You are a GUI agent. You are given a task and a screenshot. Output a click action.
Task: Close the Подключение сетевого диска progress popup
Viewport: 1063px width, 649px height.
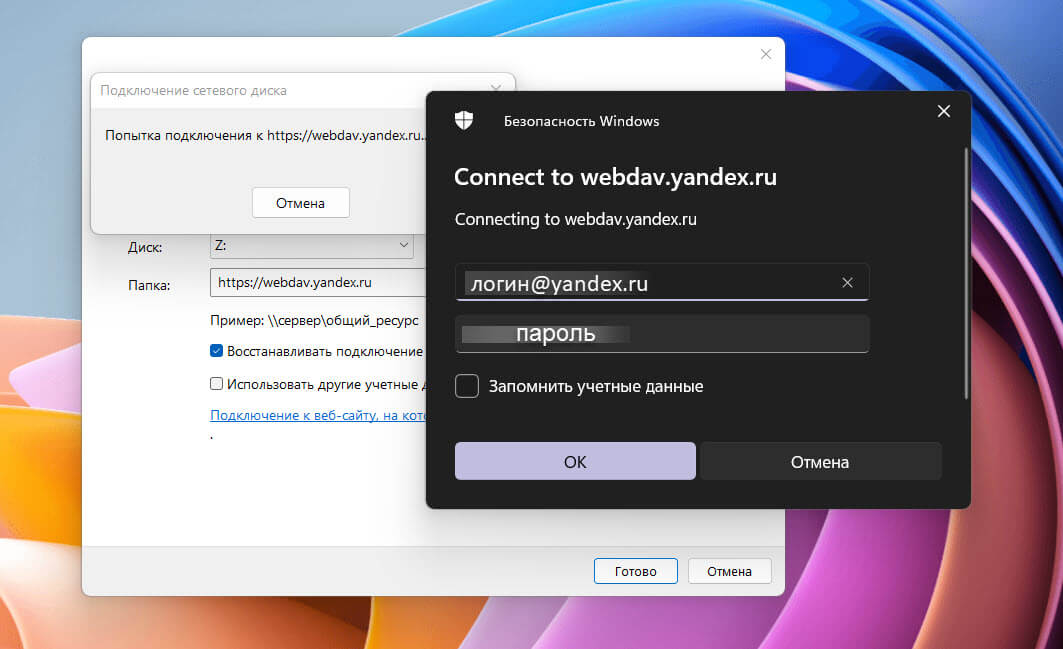[x=496, y=90]
